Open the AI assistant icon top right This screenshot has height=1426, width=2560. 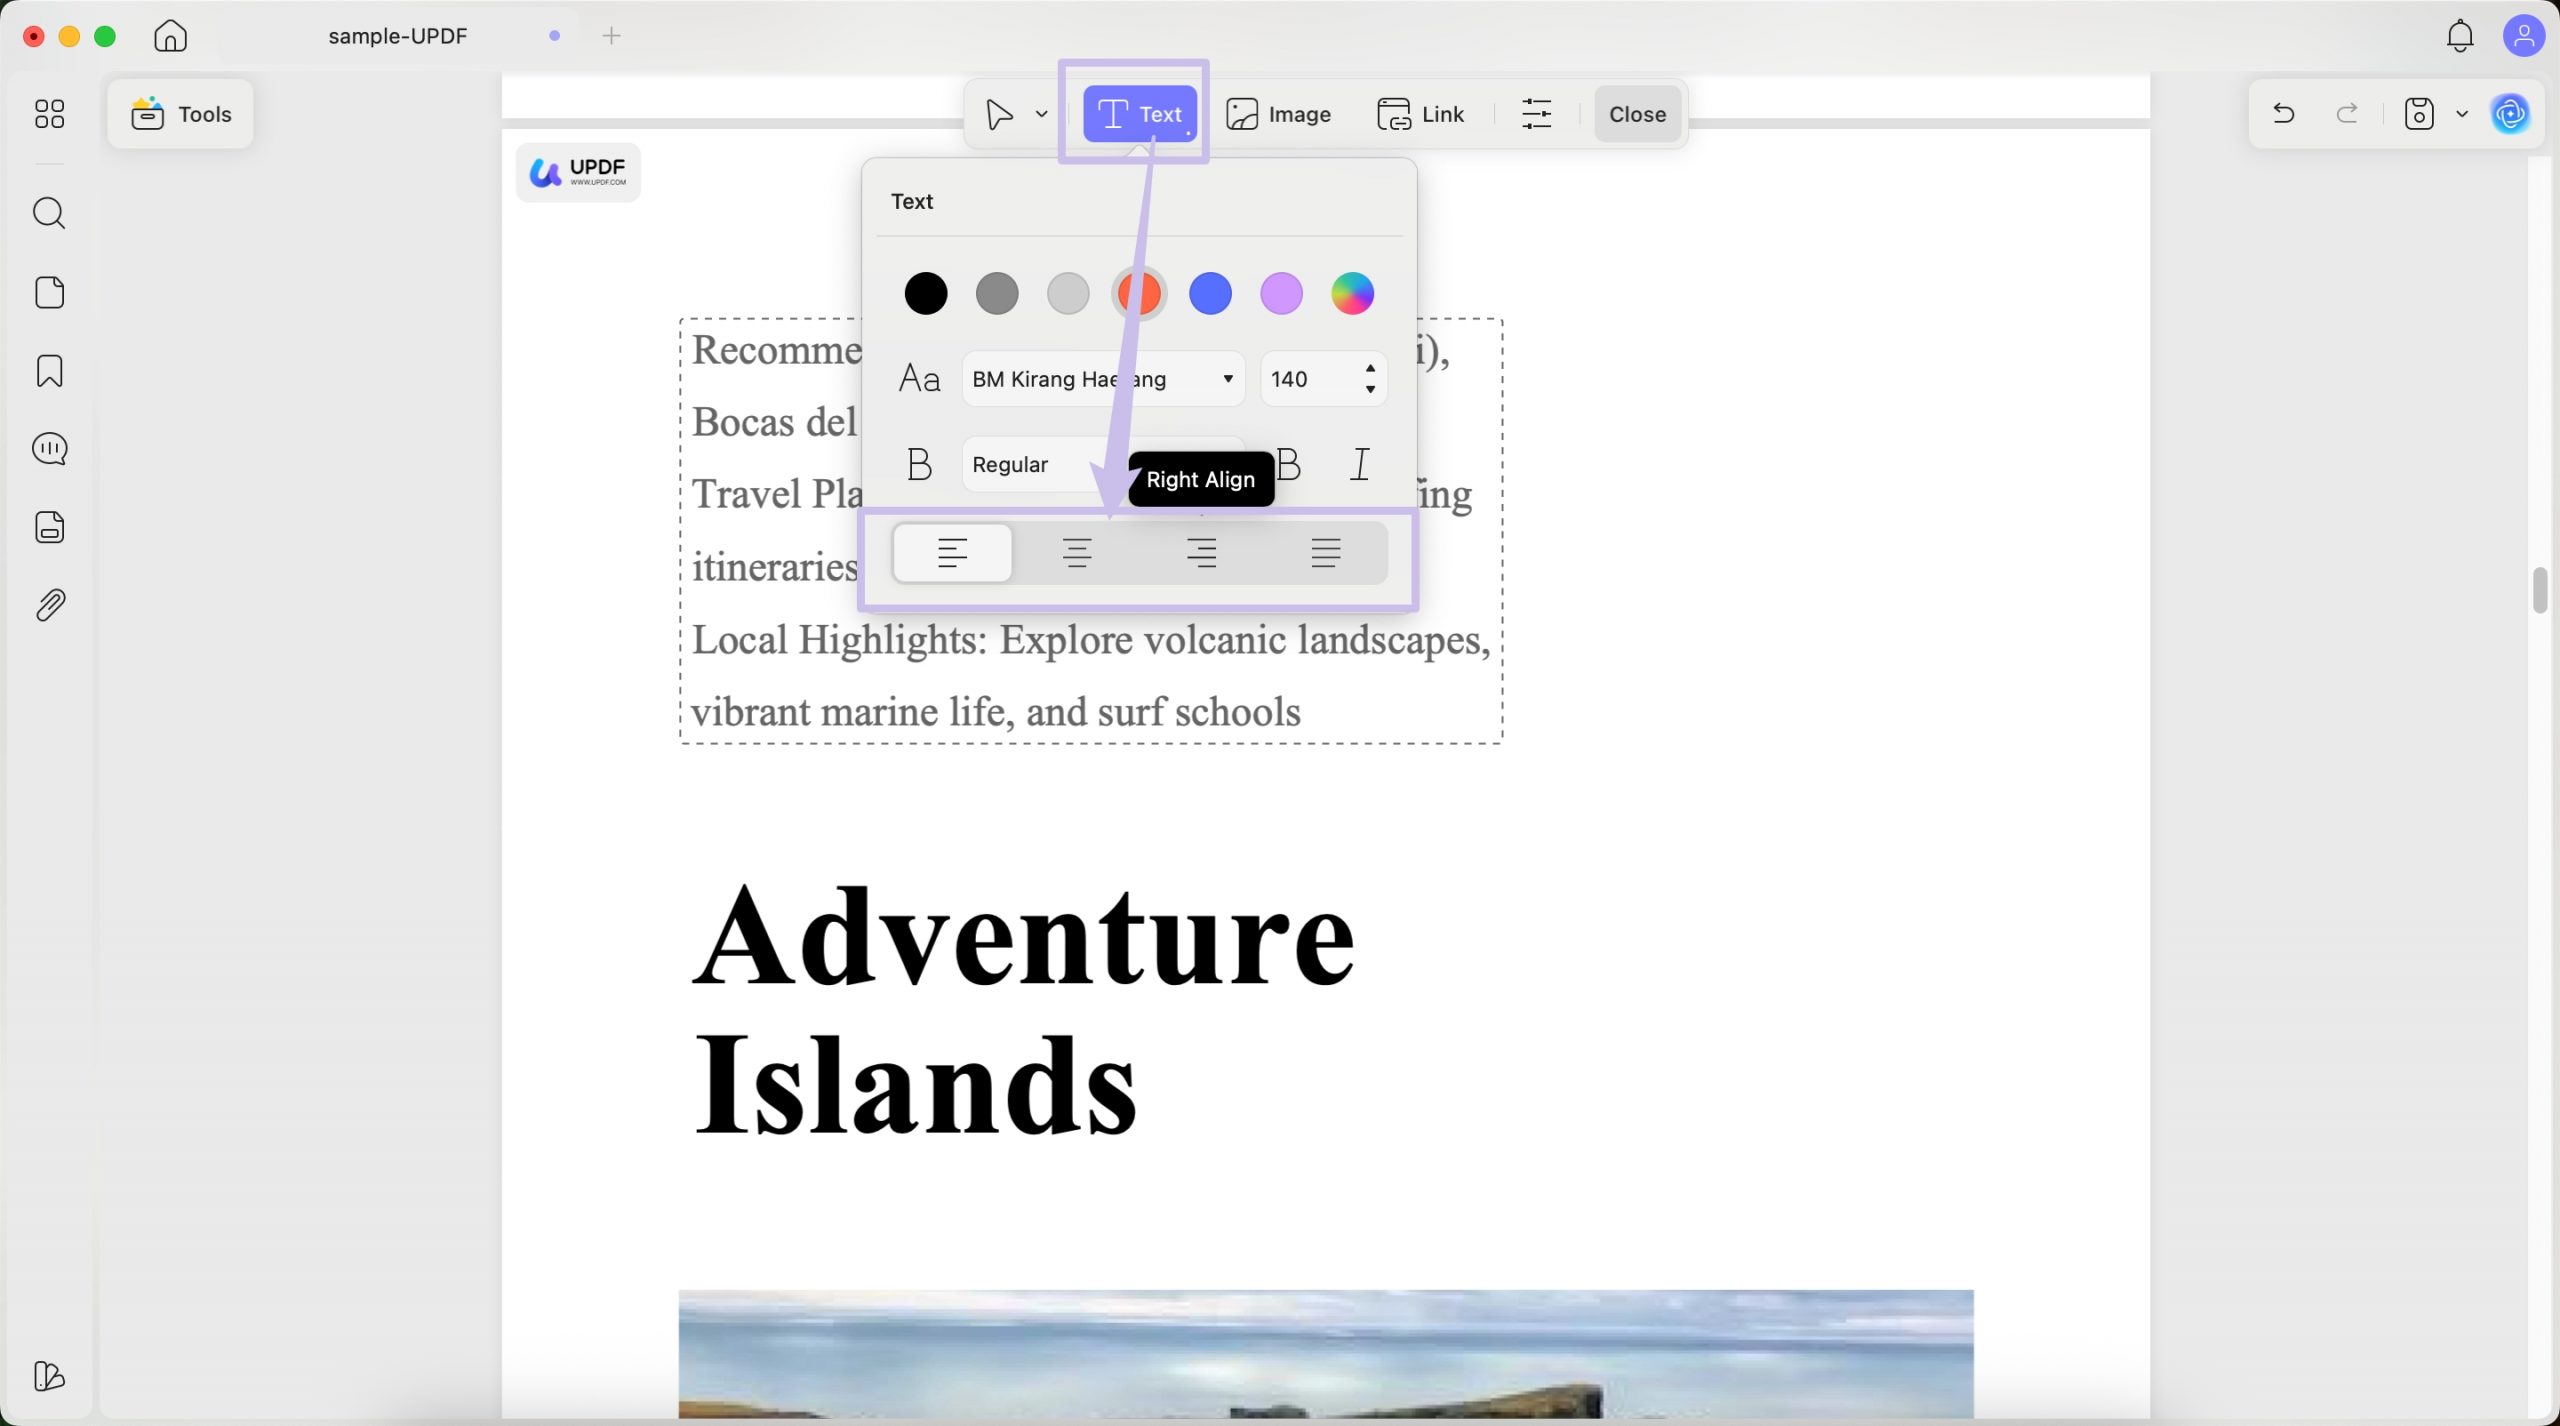[x=2513, y=113]
